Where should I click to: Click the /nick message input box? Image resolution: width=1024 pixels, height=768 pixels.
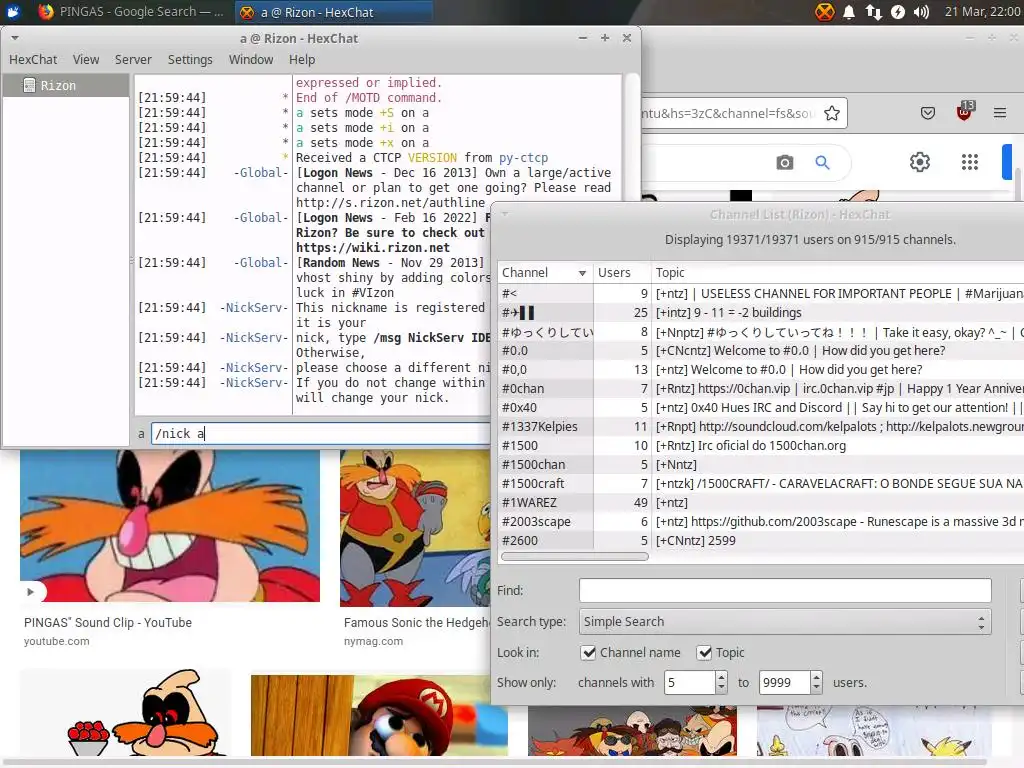point(320,434)
